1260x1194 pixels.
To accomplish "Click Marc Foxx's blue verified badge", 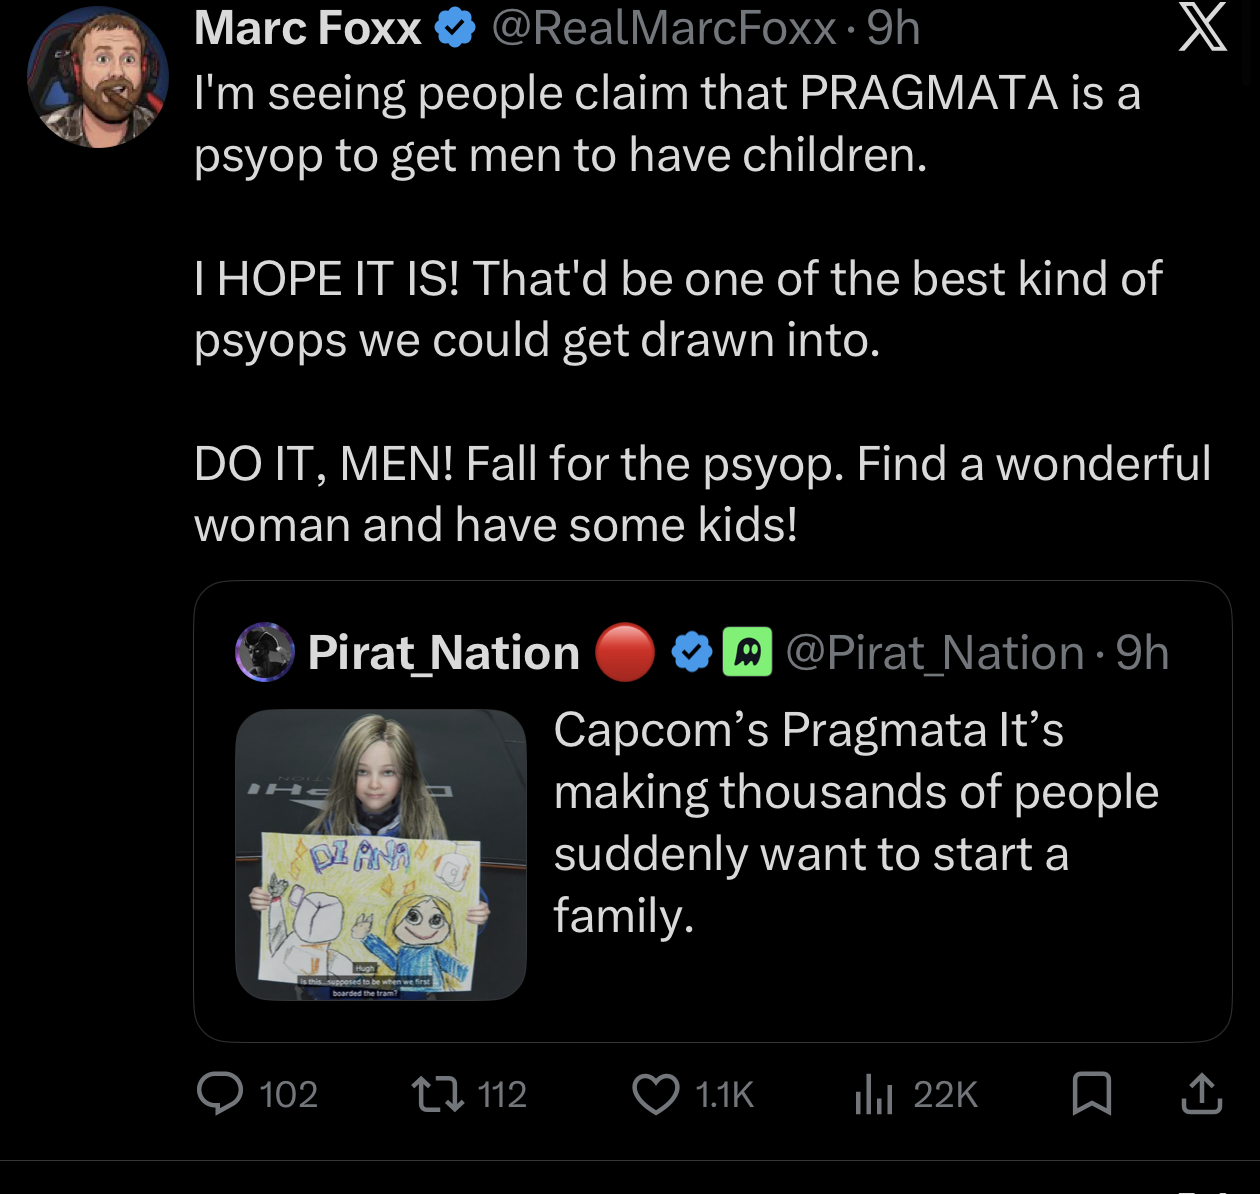I will point(455,28).
